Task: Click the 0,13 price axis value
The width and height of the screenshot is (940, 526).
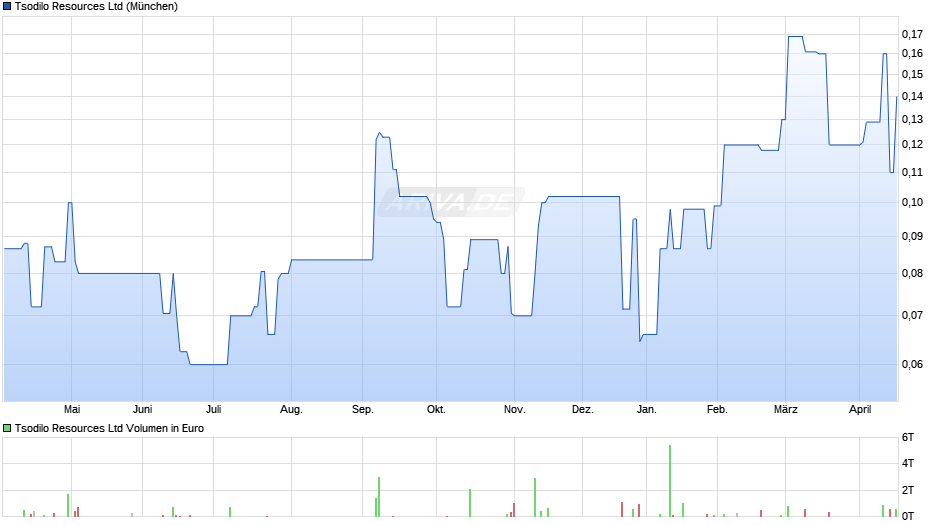Action: click(x=912, y=119)
